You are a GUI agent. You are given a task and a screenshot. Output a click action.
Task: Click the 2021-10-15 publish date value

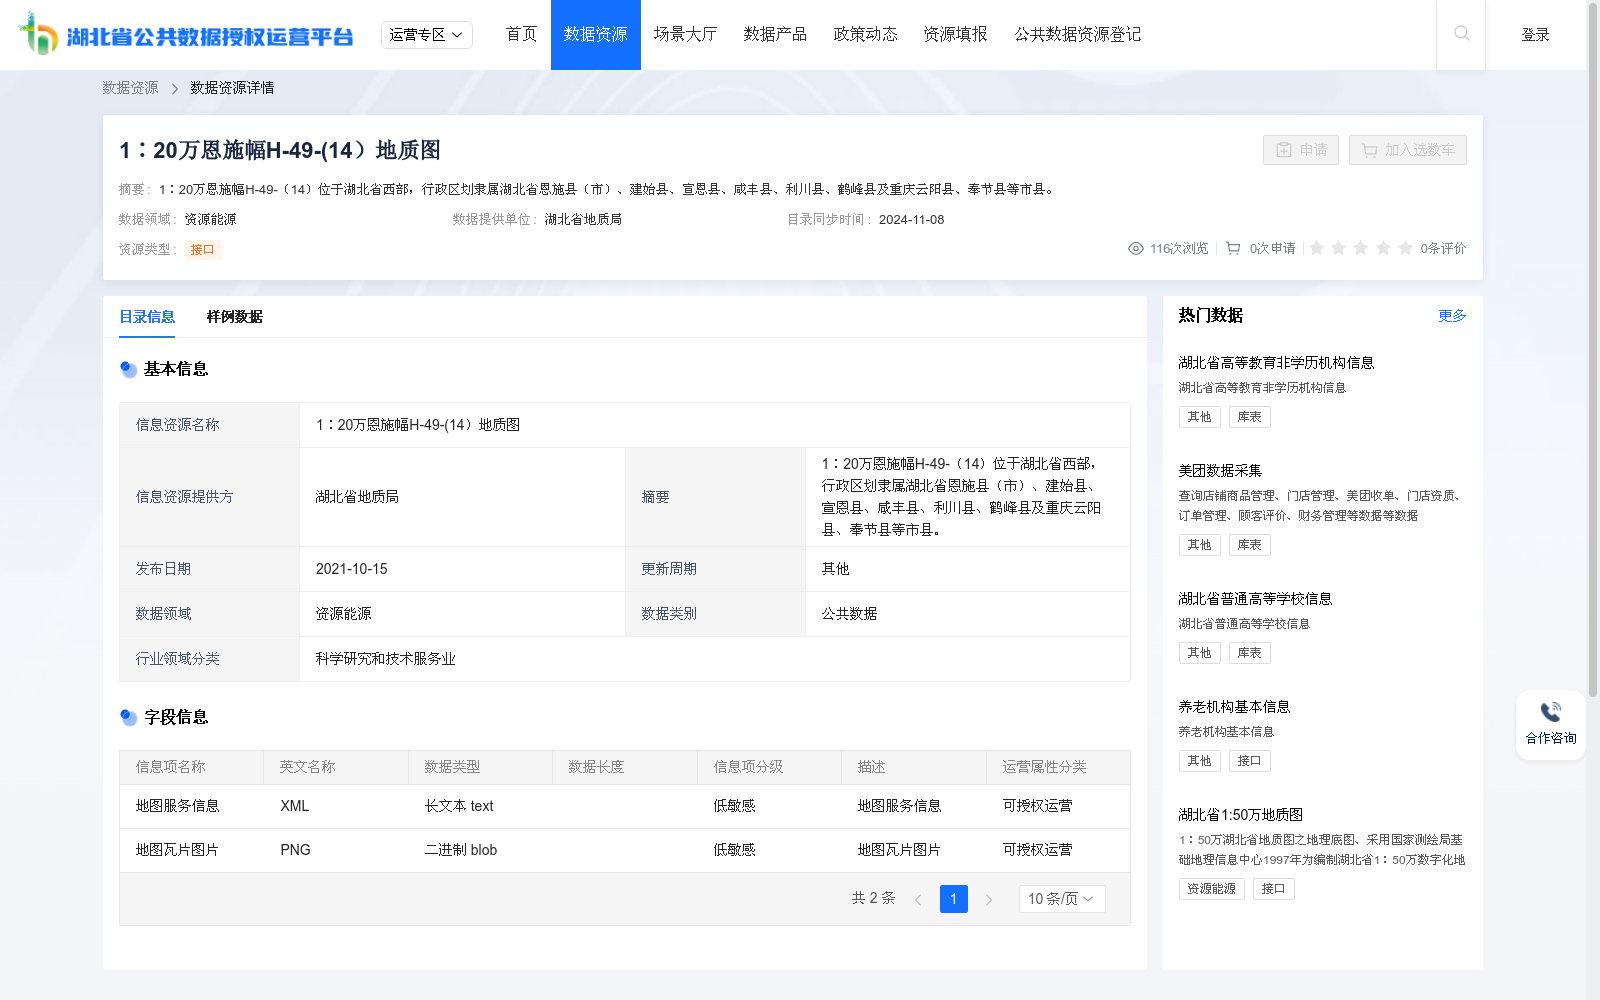pos(351,569)
